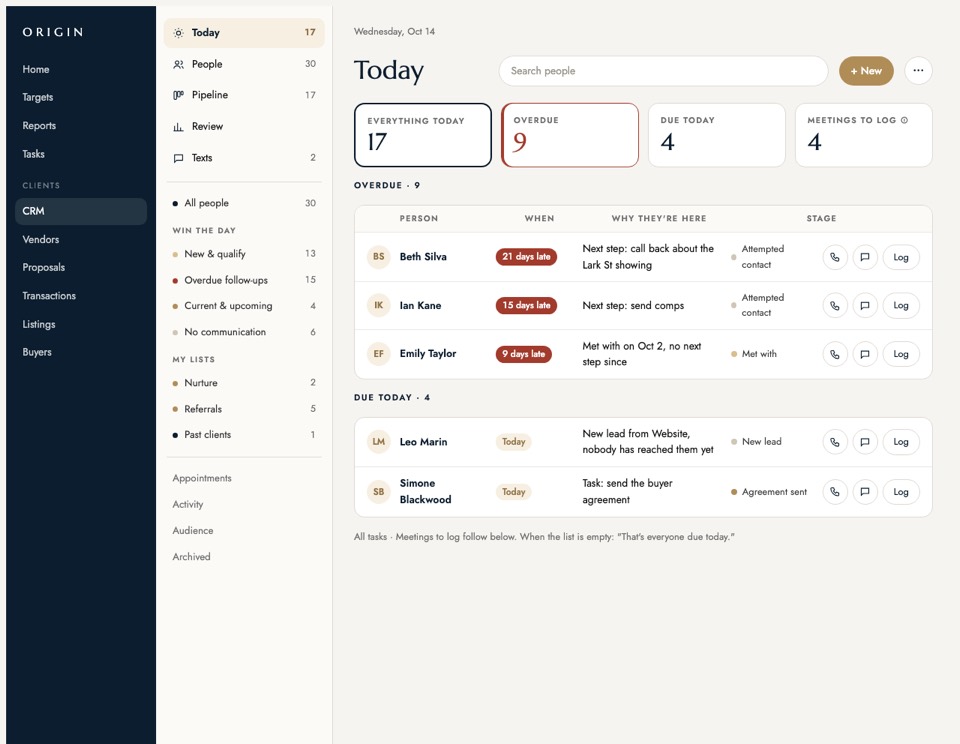Open the three-dot more options menu
Viewport: 960px width, 744px height.
pyautogui.click(x=918, y=70)
